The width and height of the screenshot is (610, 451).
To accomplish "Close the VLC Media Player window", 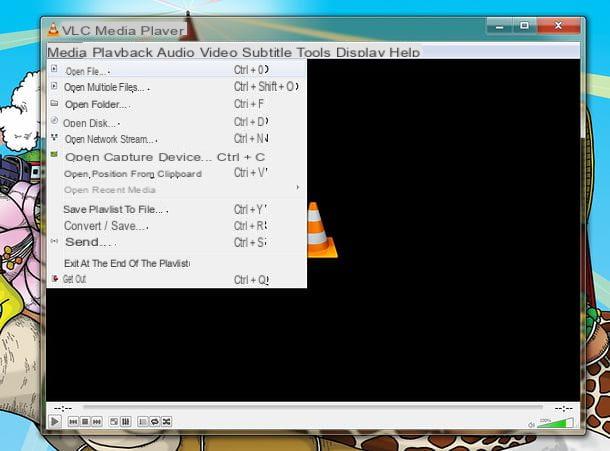I will (x=559, y=26).
